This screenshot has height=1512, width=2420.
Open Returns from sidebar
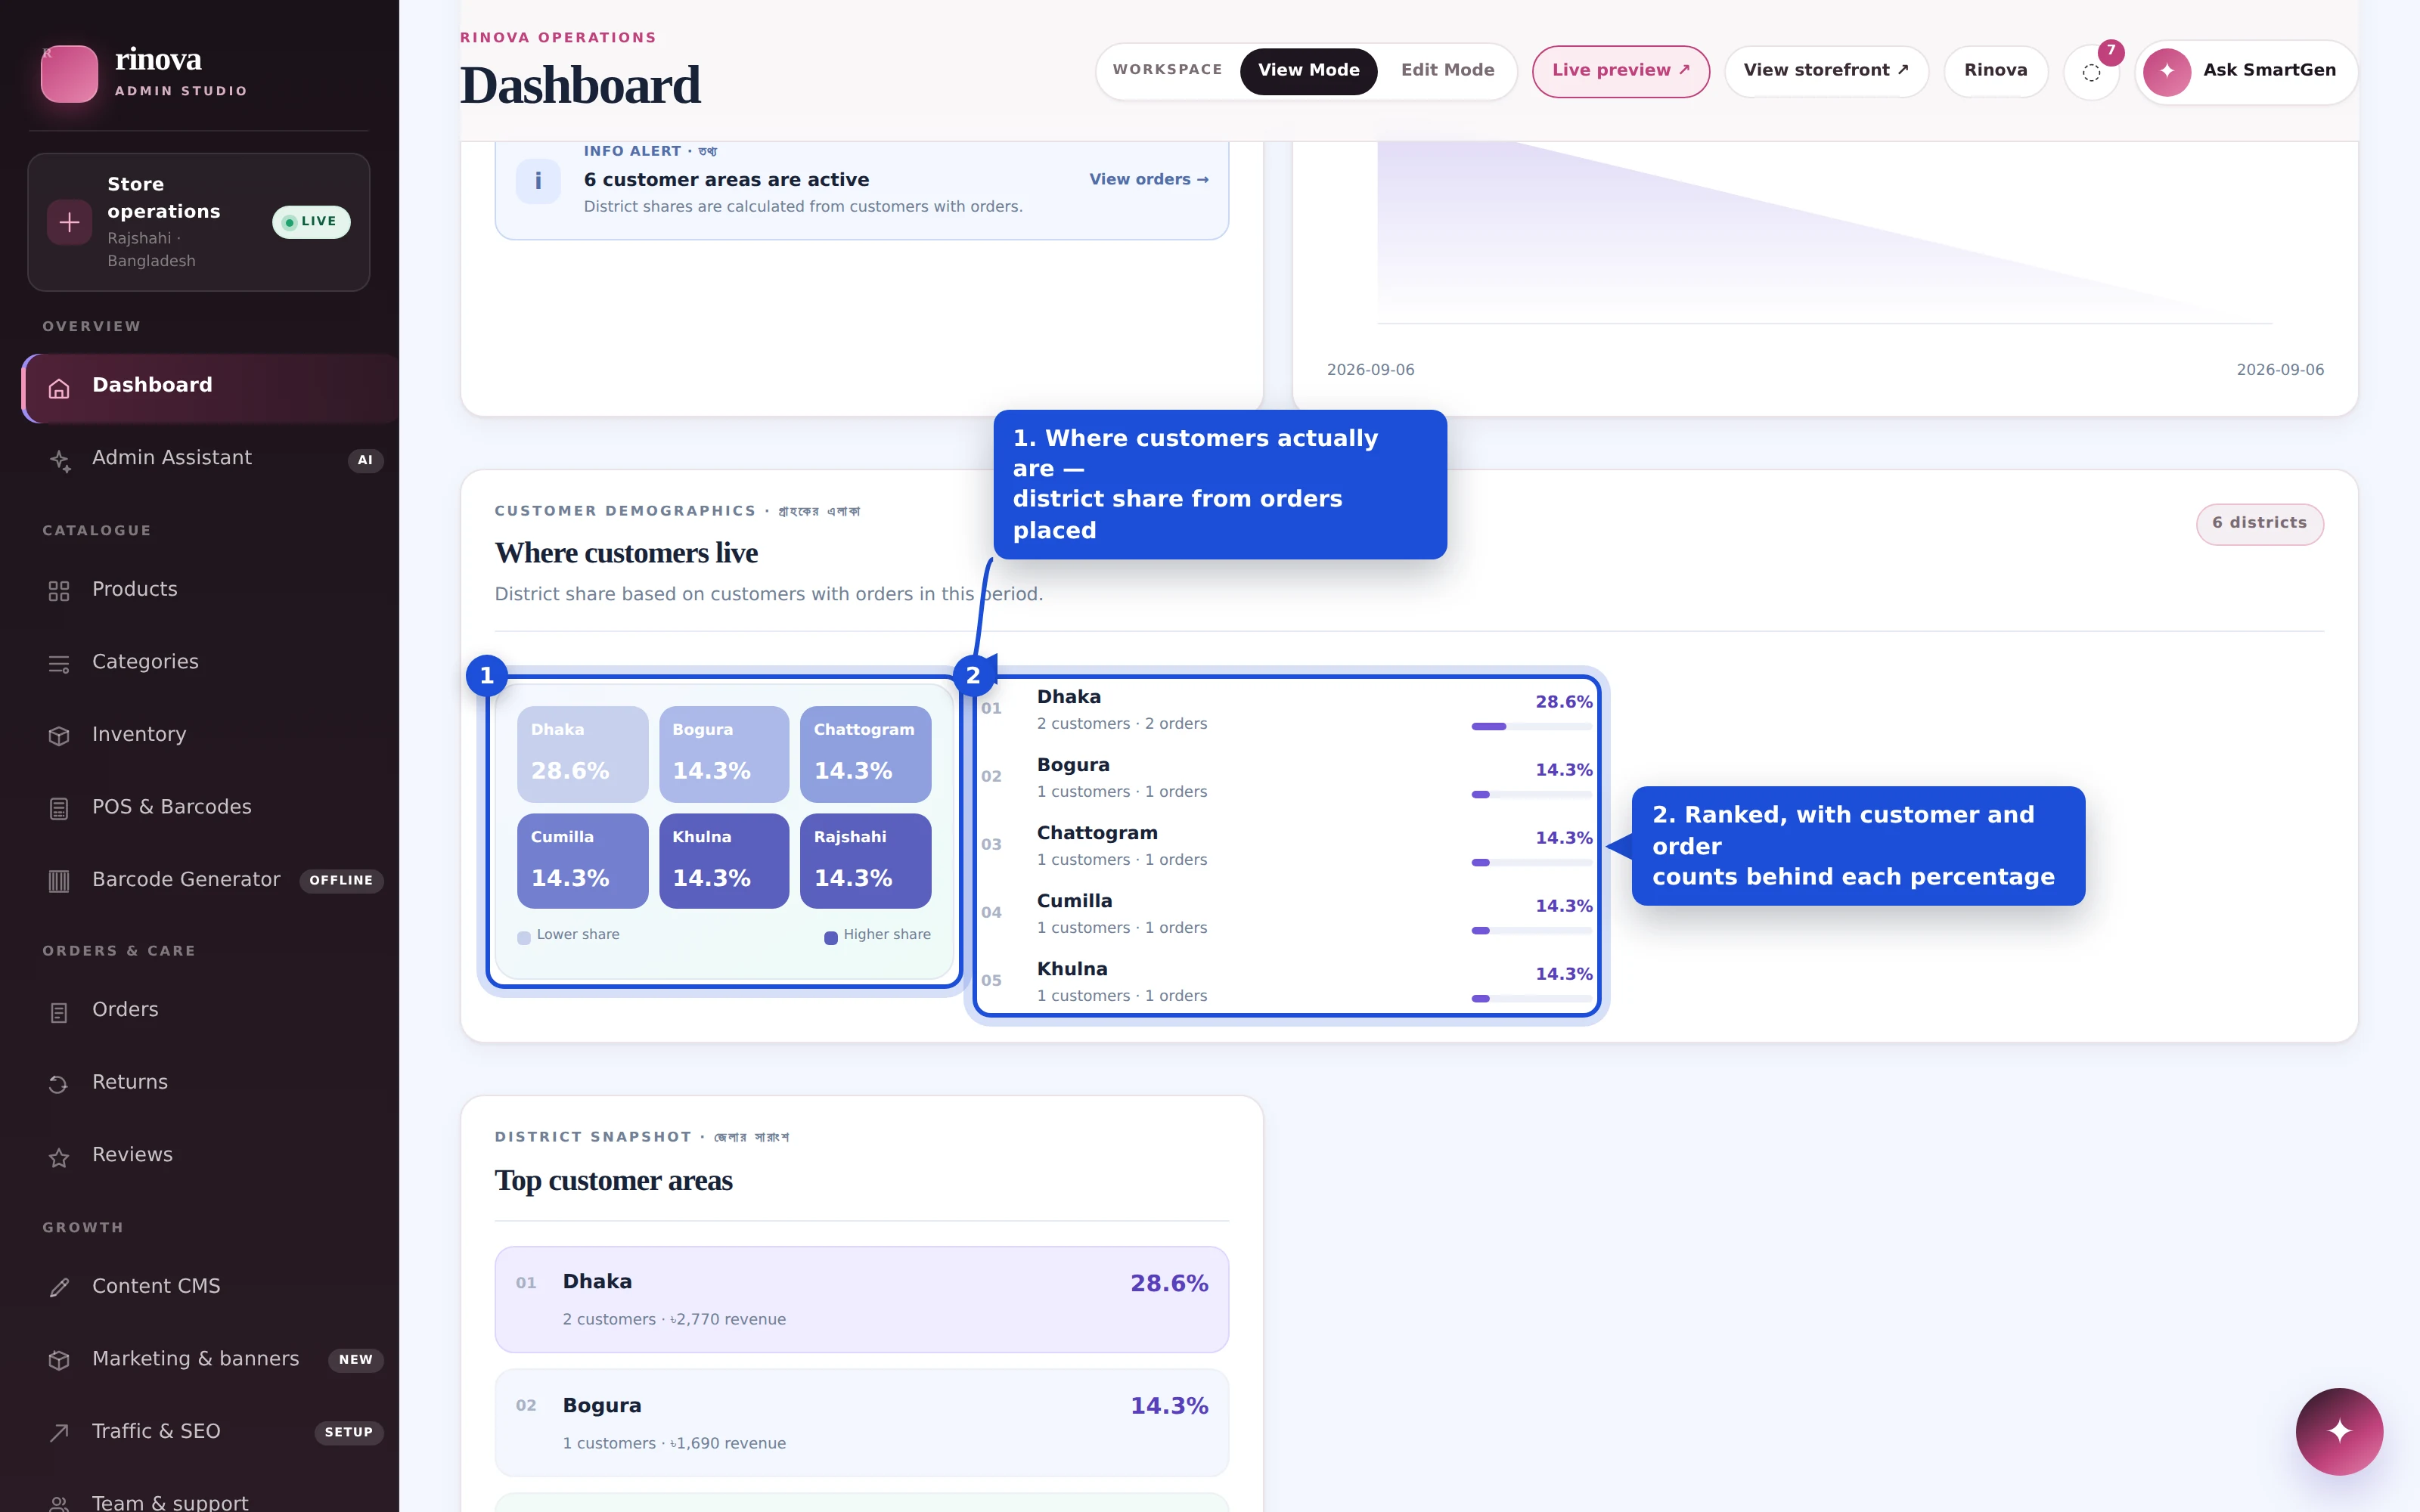click(x=210, y=1084)
